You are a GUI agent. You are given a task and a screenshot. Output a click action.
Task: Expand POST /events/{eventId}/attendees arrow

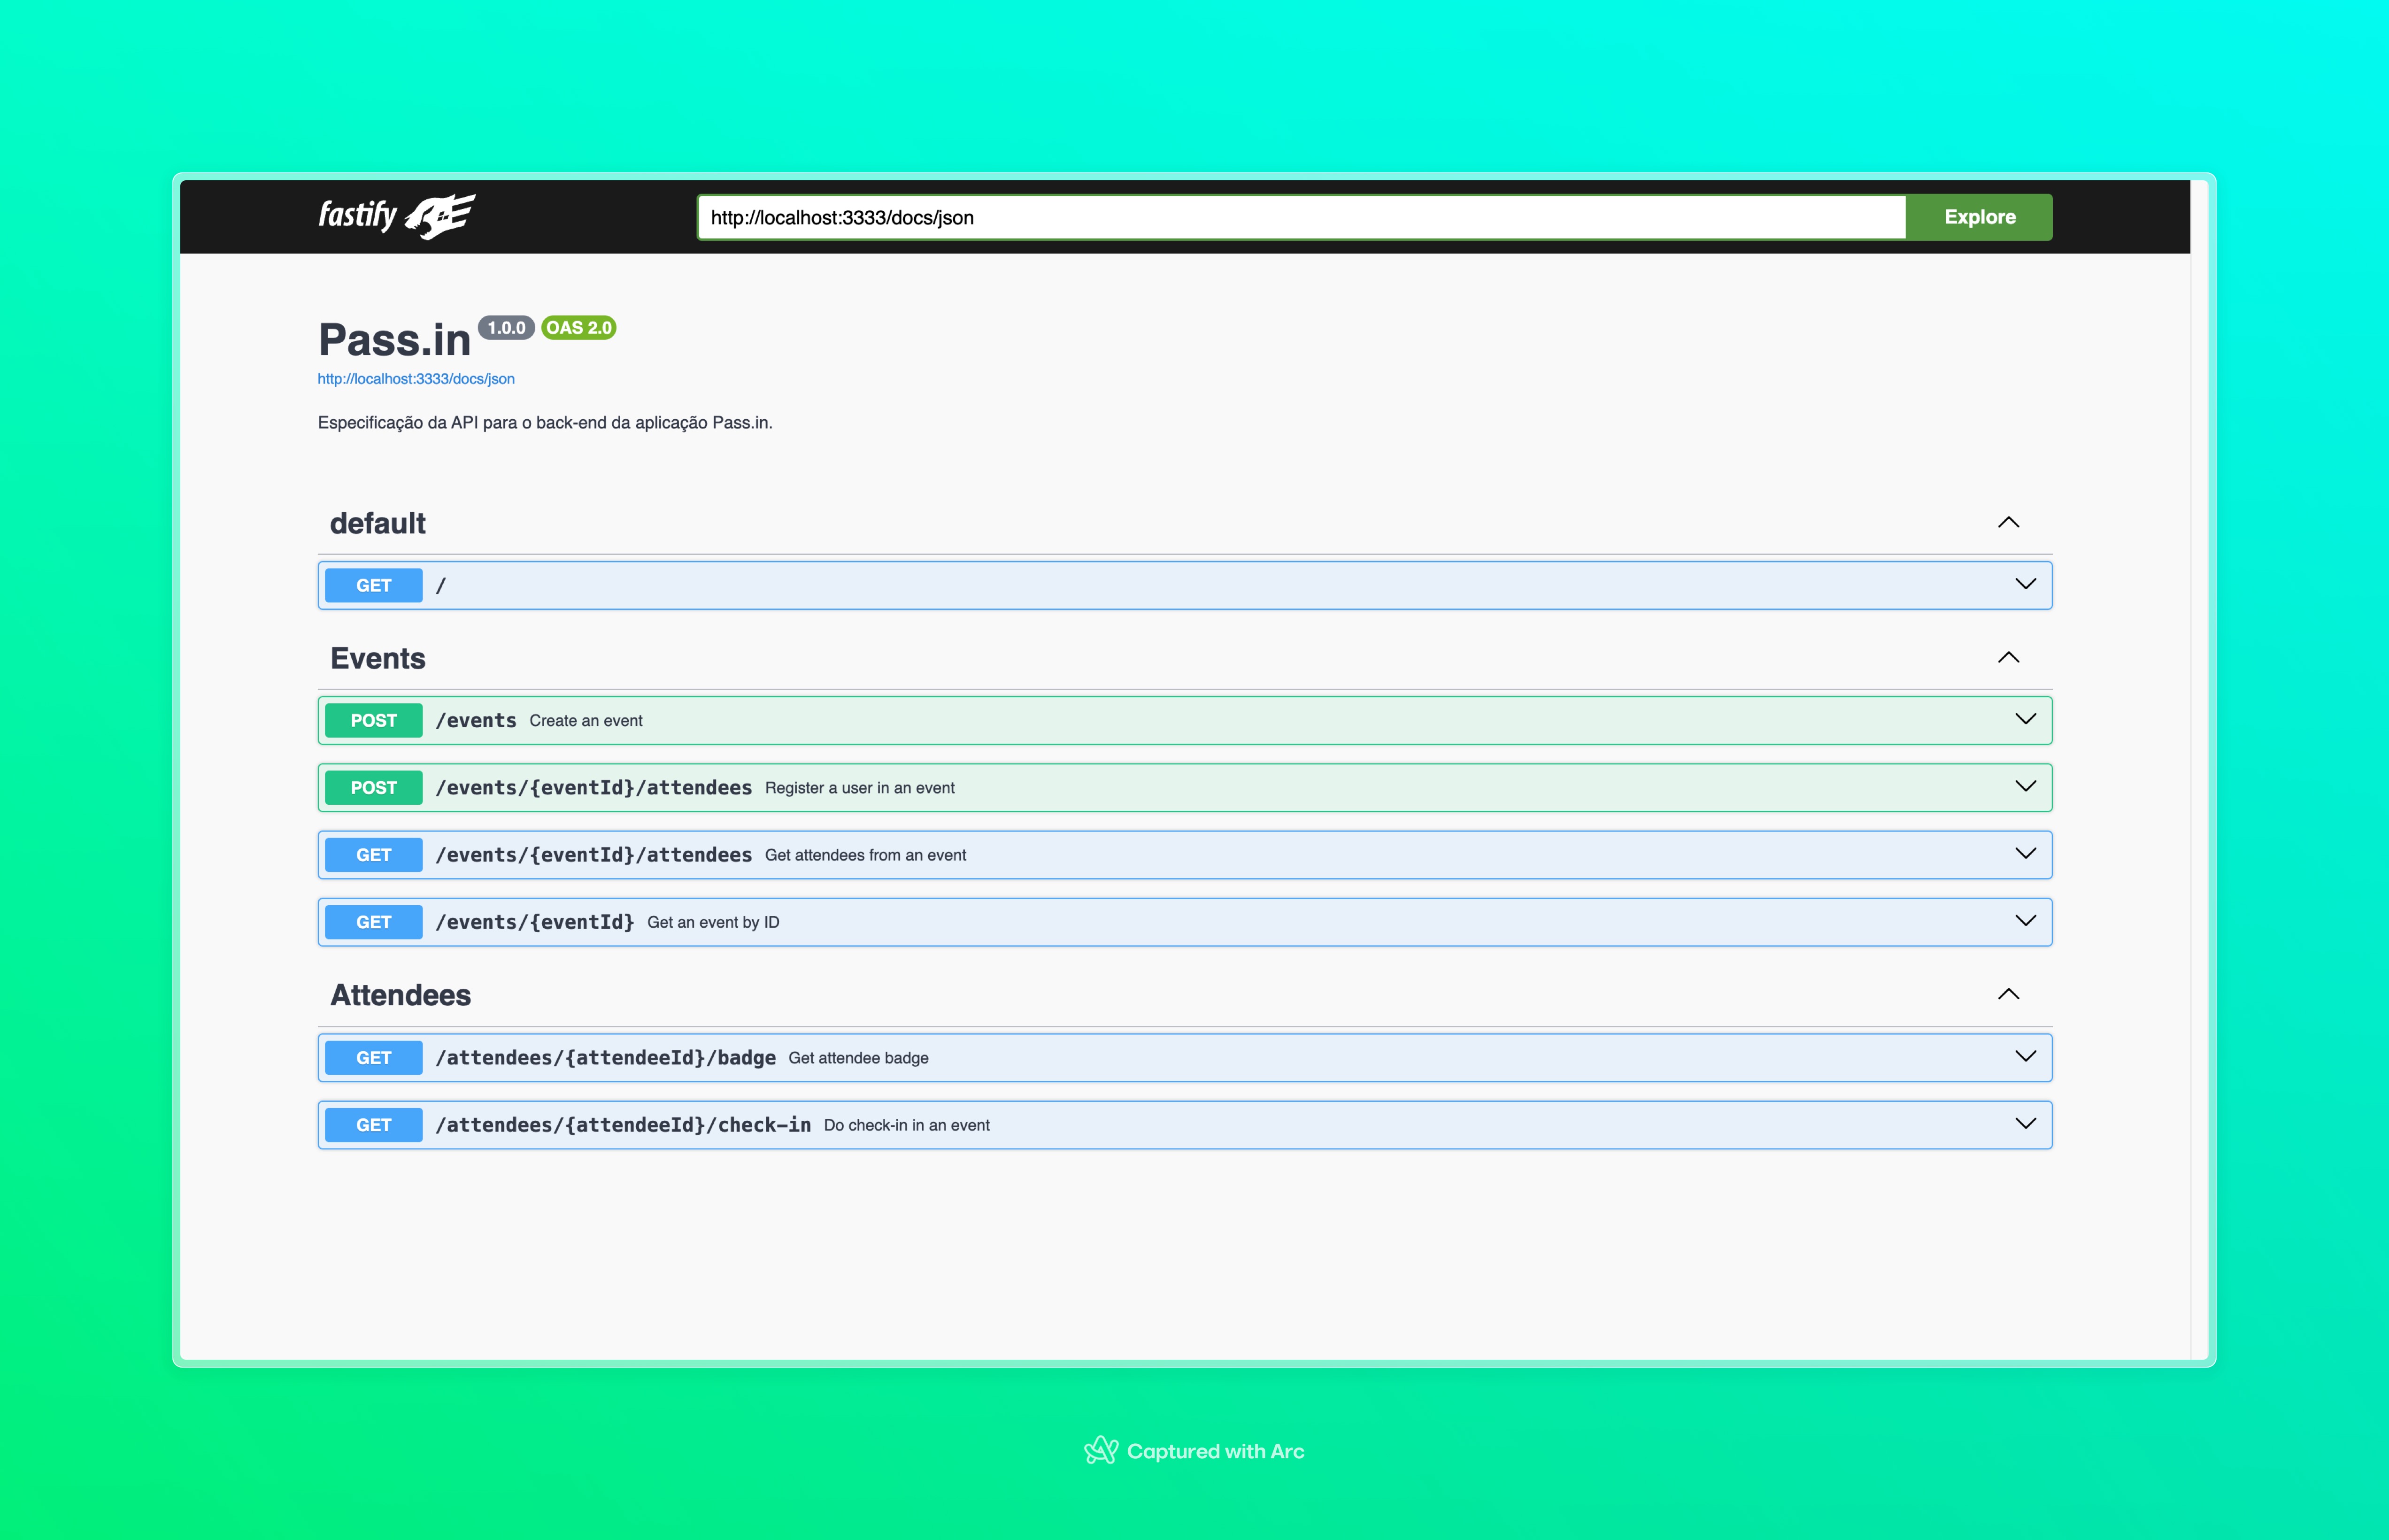click(x=2025, y=786)
